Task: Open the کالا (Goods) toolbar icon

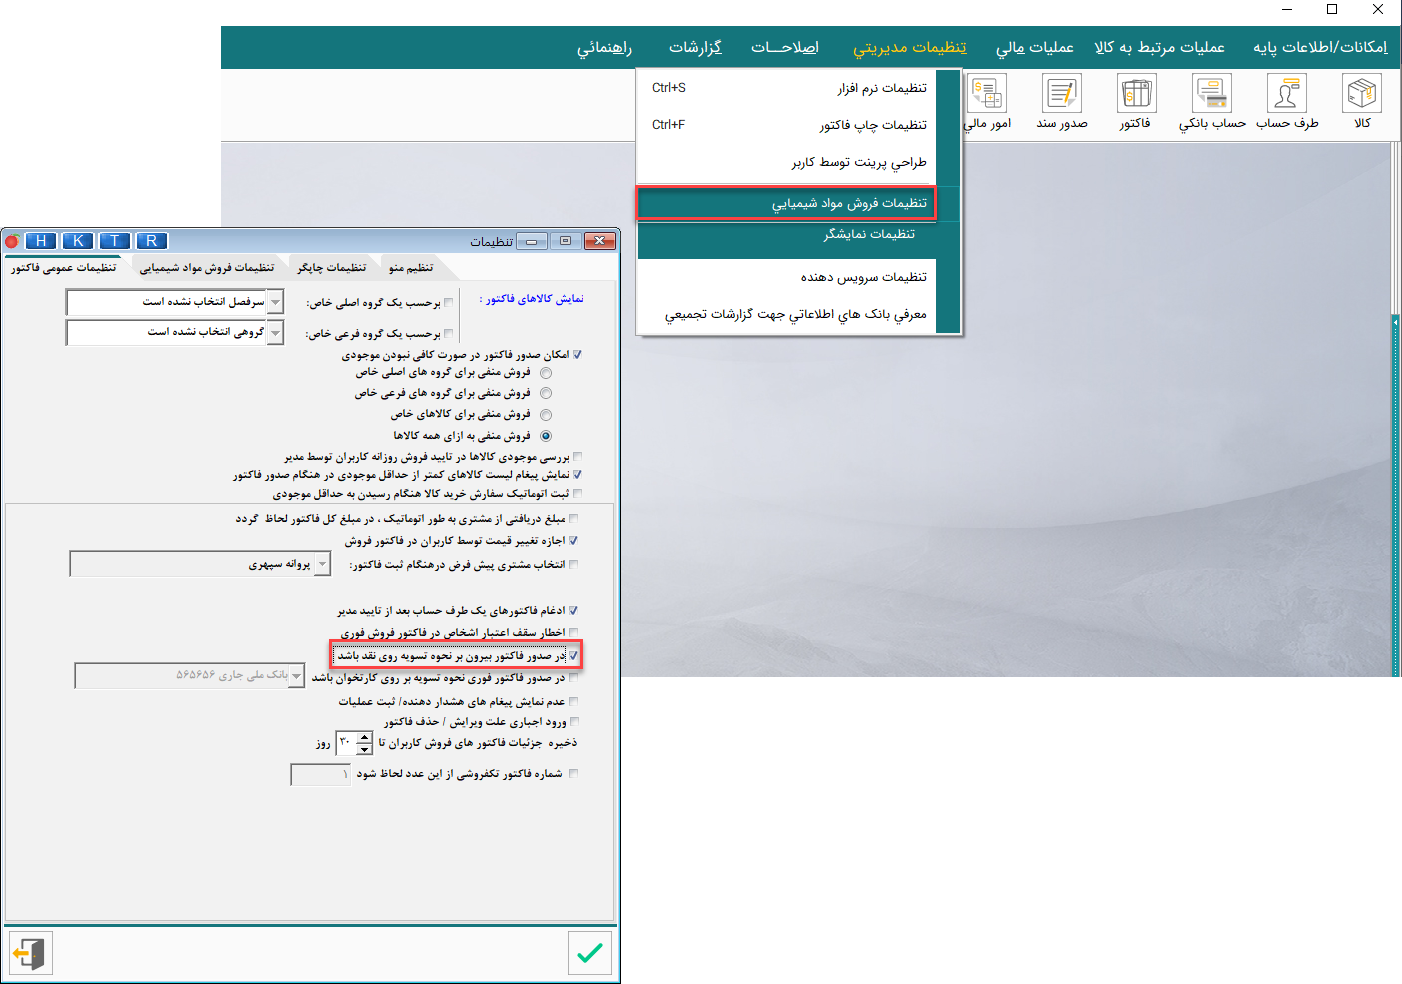Action: coord(1361,101)
